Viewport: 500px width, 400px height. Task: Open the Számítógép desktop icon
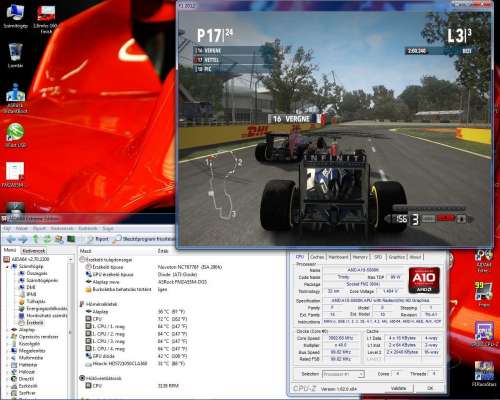[x=15, y=17]
